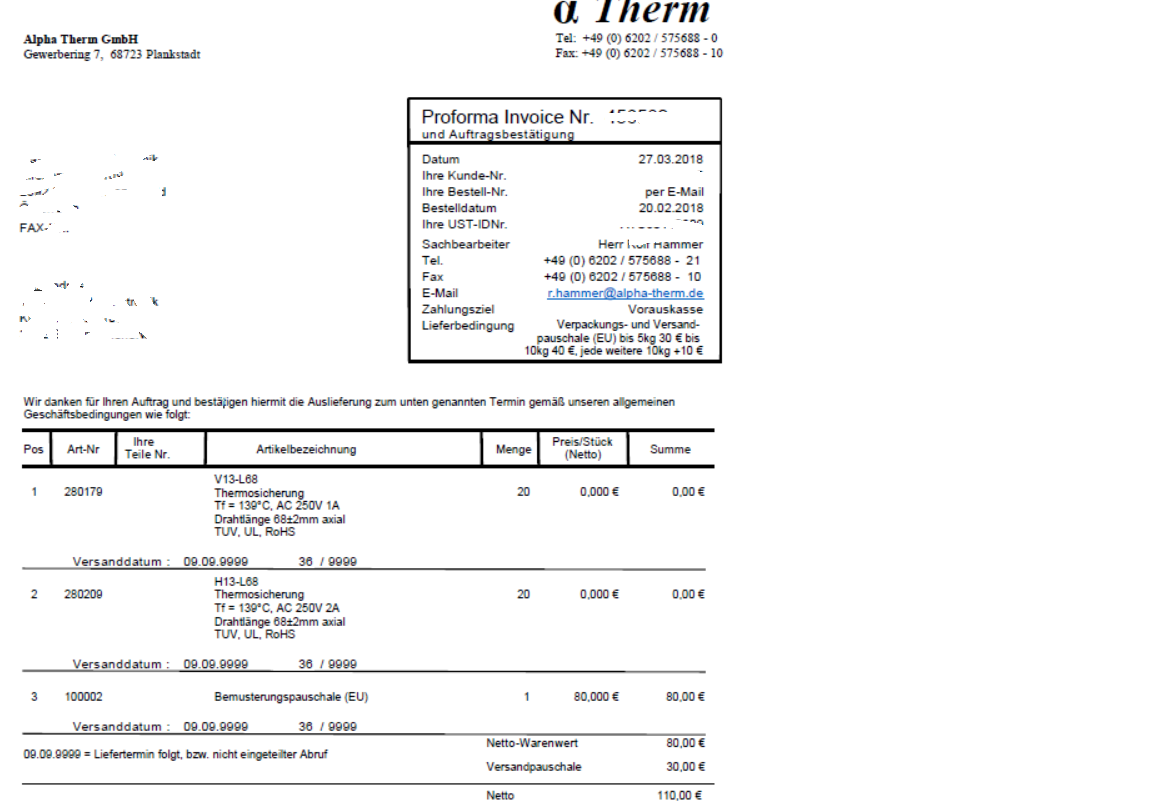Click the Art-Nr column header
This screenshot has height=801, width=1152.
point(83,449)
